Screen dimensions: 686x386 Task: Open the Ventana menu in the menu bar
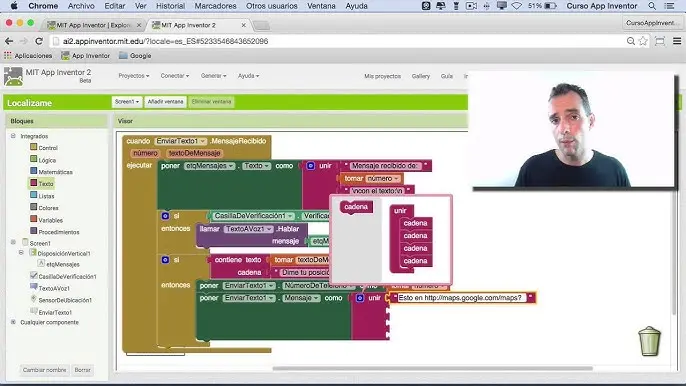(321, 6)
